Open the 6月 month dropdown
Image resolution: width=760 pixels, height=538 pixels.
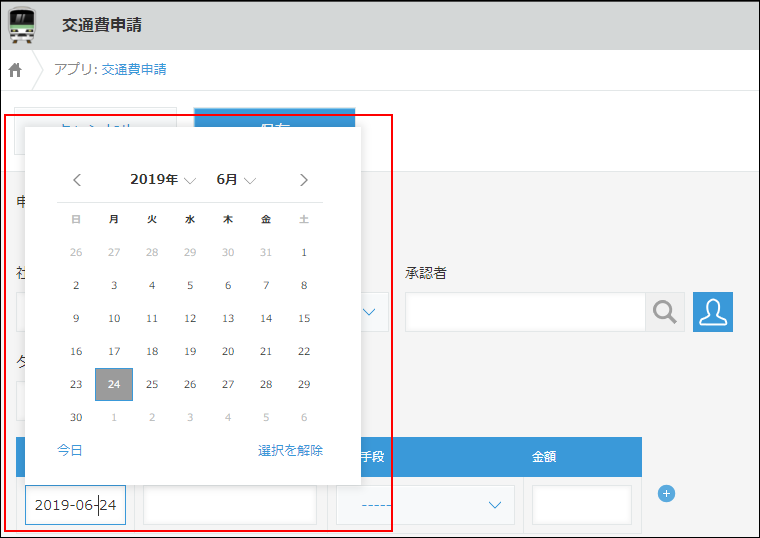[x=236, y=179]
